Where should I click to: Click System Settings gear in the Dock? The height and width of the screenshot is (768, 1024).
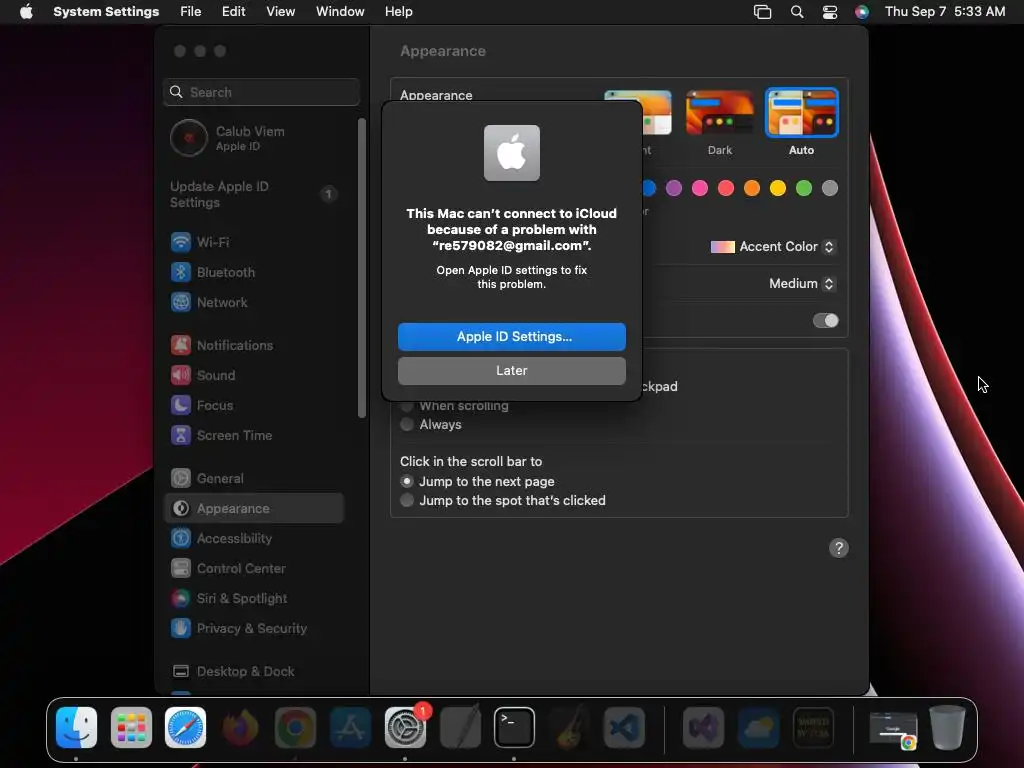pos(405,728)
